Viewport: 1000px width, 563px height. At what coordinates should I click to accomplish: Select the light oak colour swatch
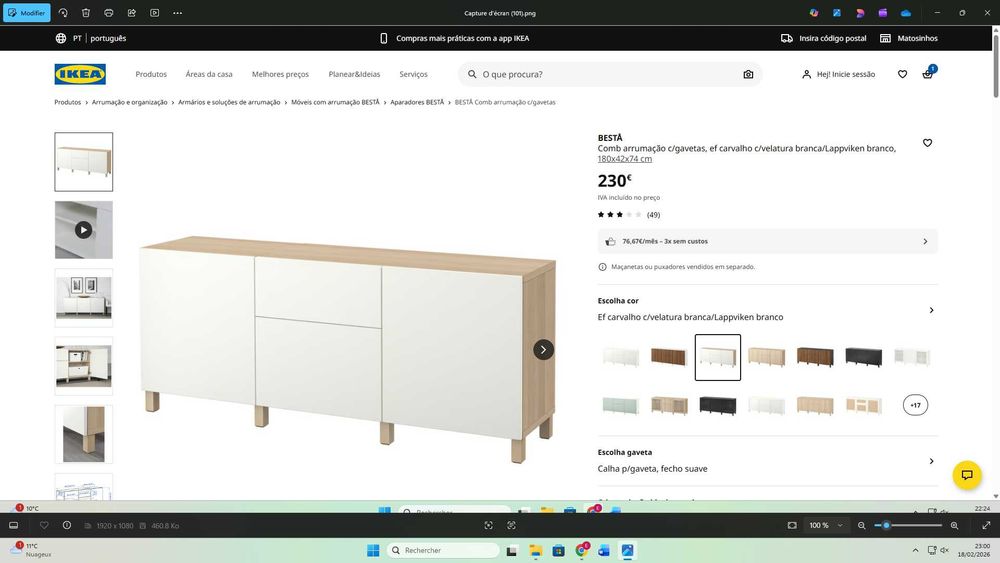(767, 357)
